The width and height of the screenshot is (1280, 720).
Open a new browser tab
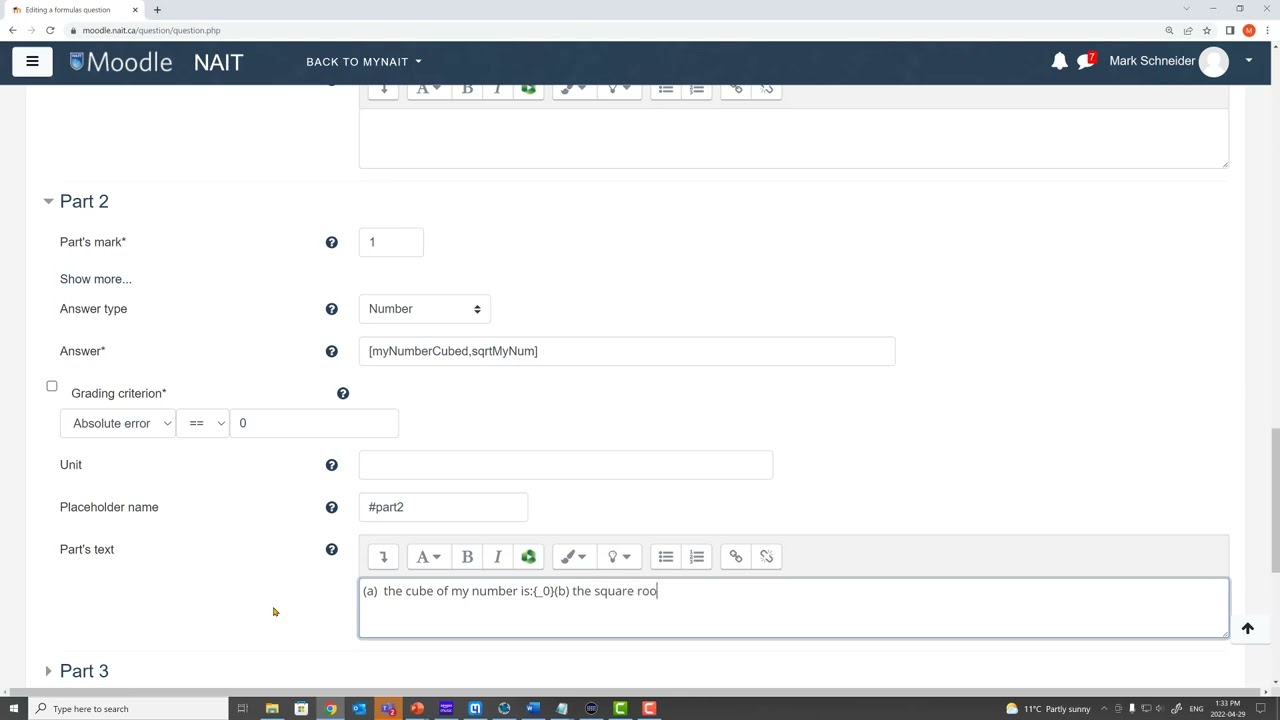click(x=157, y=10)
